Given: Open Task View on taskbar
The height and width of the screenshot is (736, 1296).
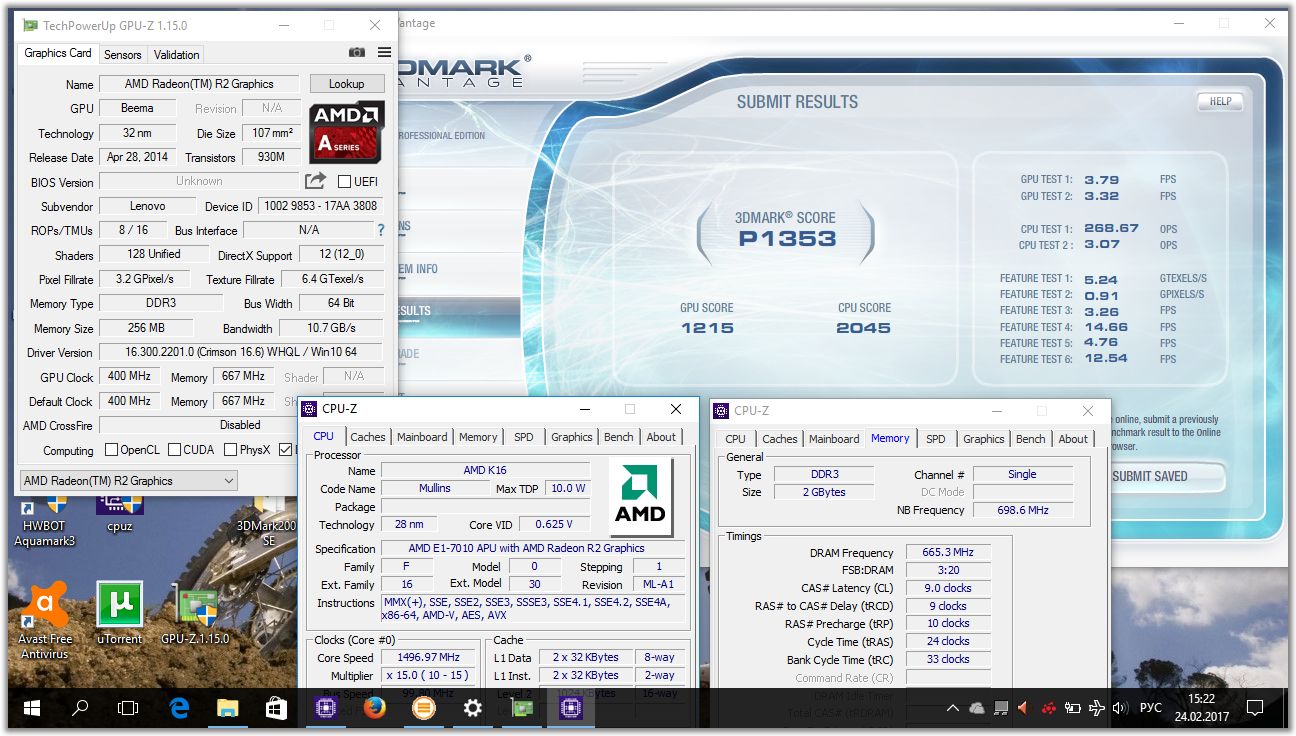Looking at the screenshot, I should (x=128, y=708).
